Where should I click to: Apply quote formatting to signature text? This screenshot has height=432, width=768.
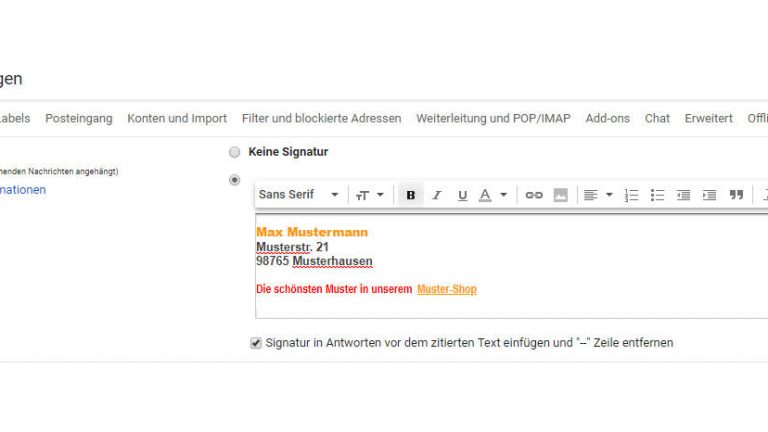(x=736, y=195)
